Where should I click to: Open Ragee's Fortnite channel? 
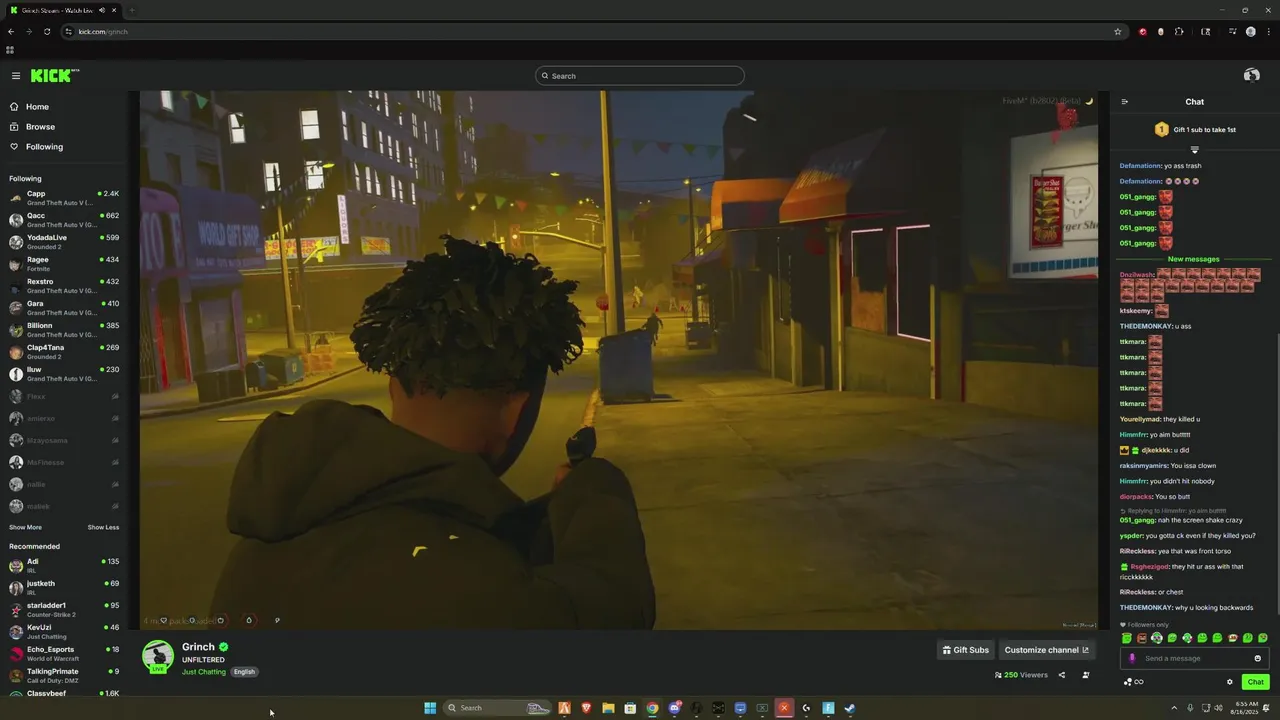64,264
